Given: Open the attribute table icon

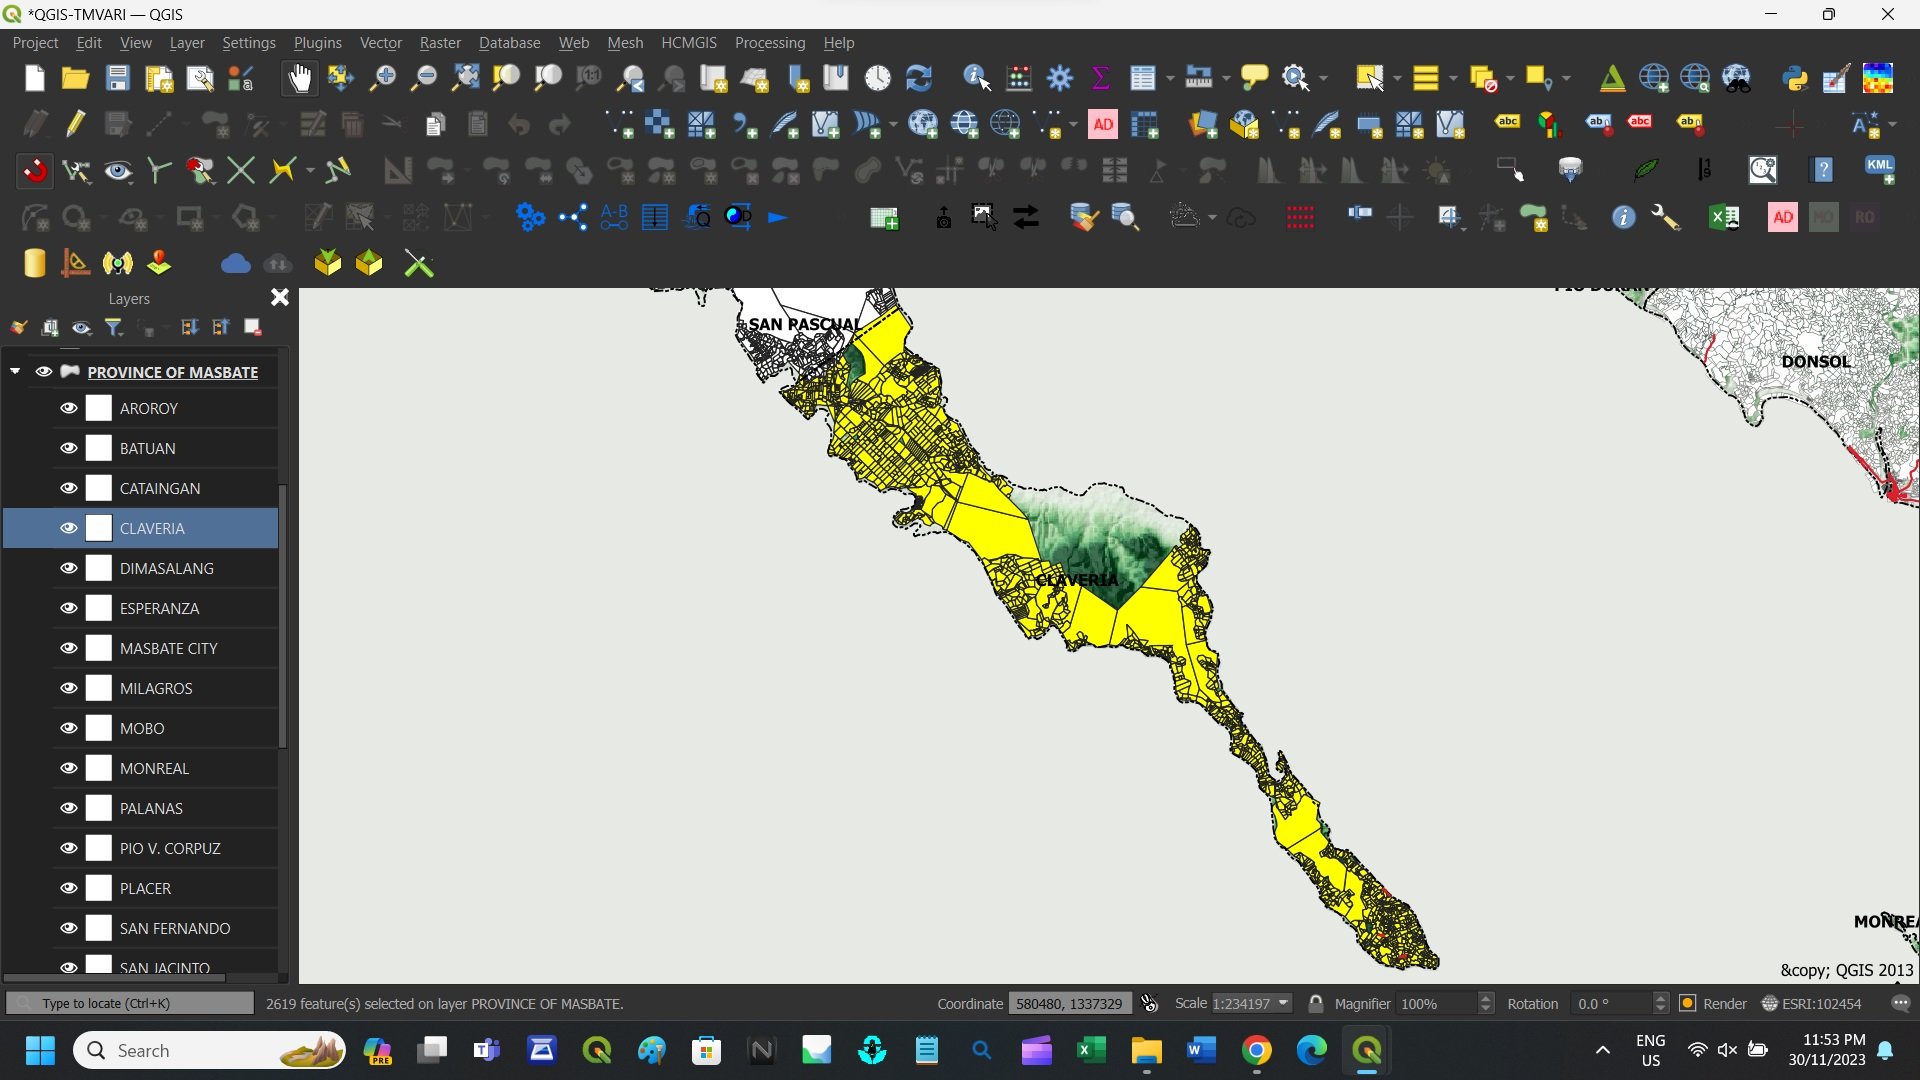Looking at the screenshot, I should click(x=1142, y=78).
